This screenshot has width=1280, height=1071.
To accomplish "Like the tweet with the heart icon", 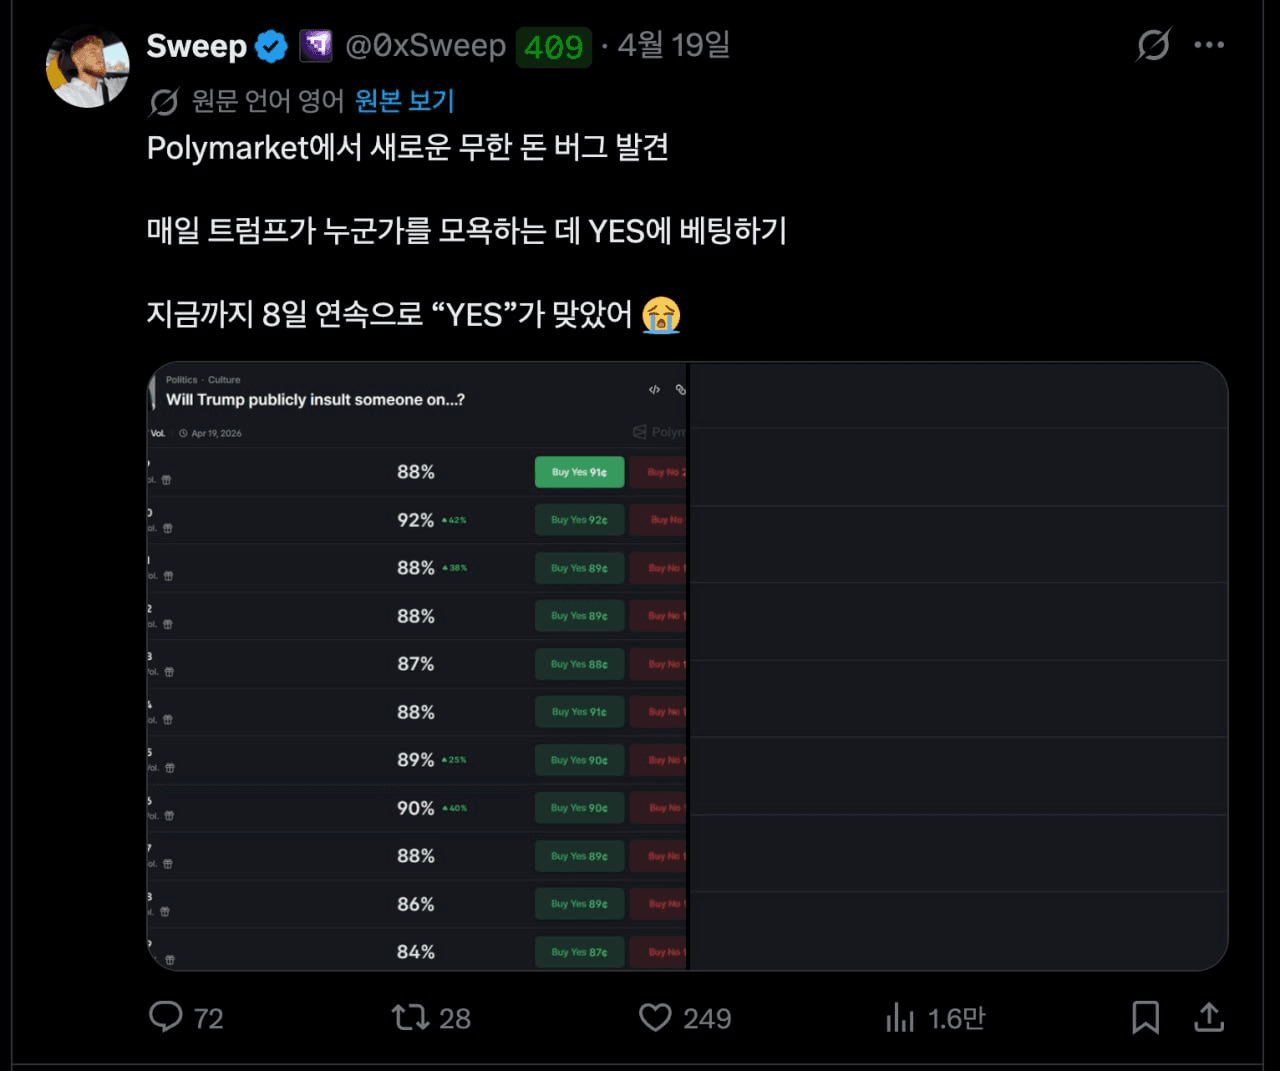I will pos(655,1017).
